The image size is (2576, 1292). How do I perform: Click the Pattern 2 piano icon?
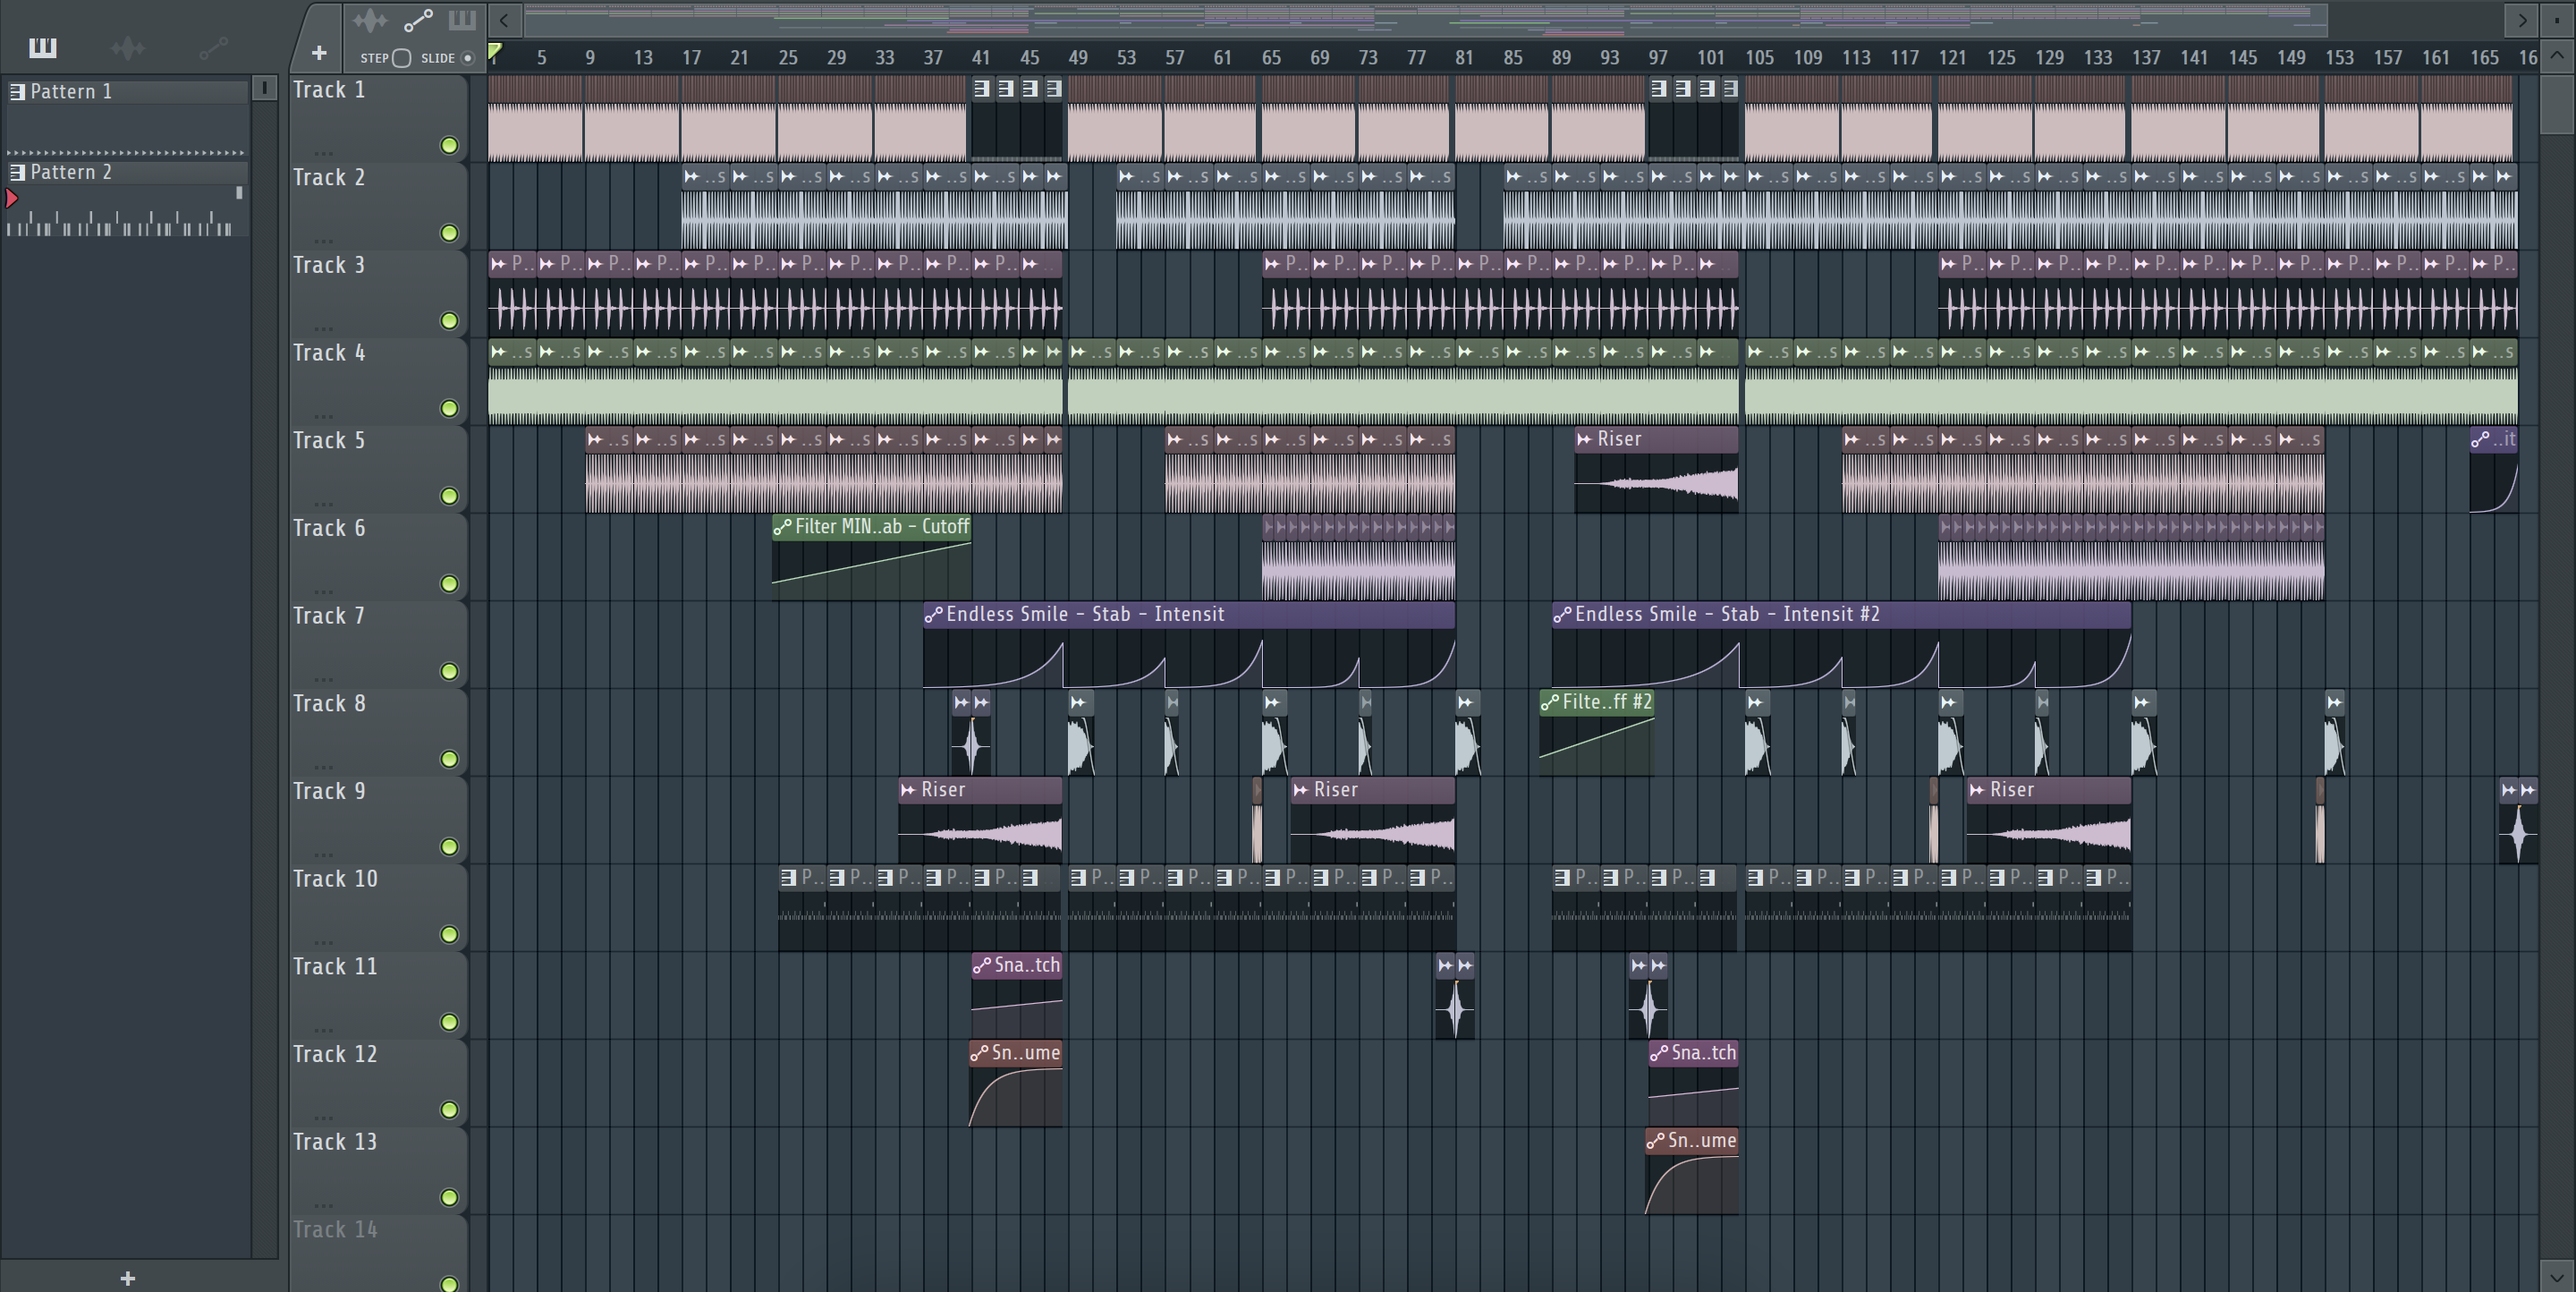click(x=17, y=172)
